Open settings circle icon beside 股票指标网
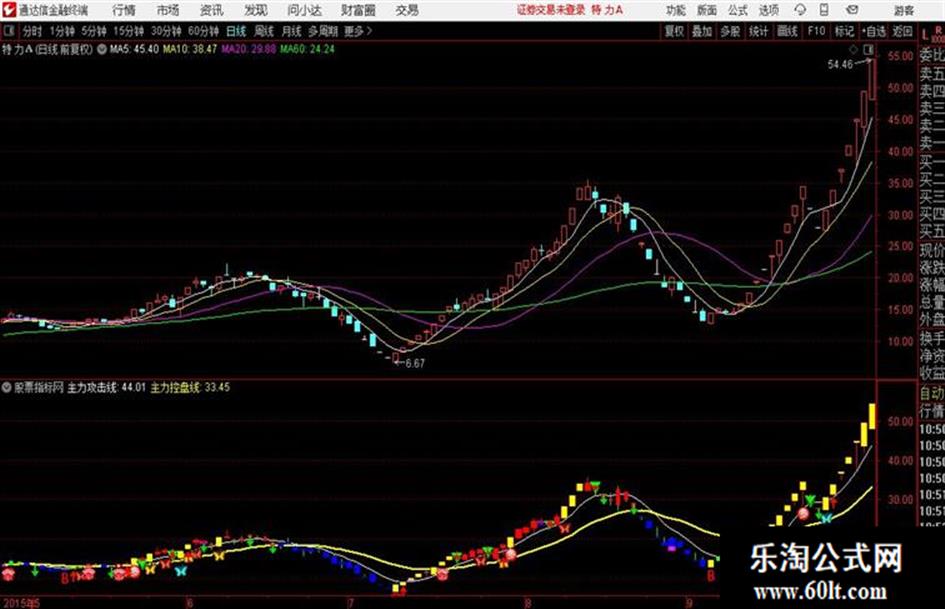The image size is (945, 609). [7, 387]
